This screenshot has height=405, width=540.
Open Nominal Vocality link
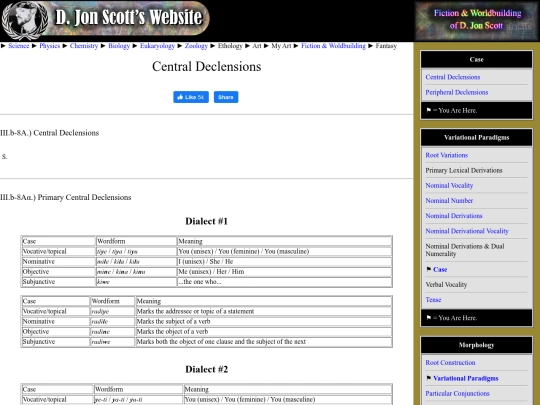click(449, 186)
